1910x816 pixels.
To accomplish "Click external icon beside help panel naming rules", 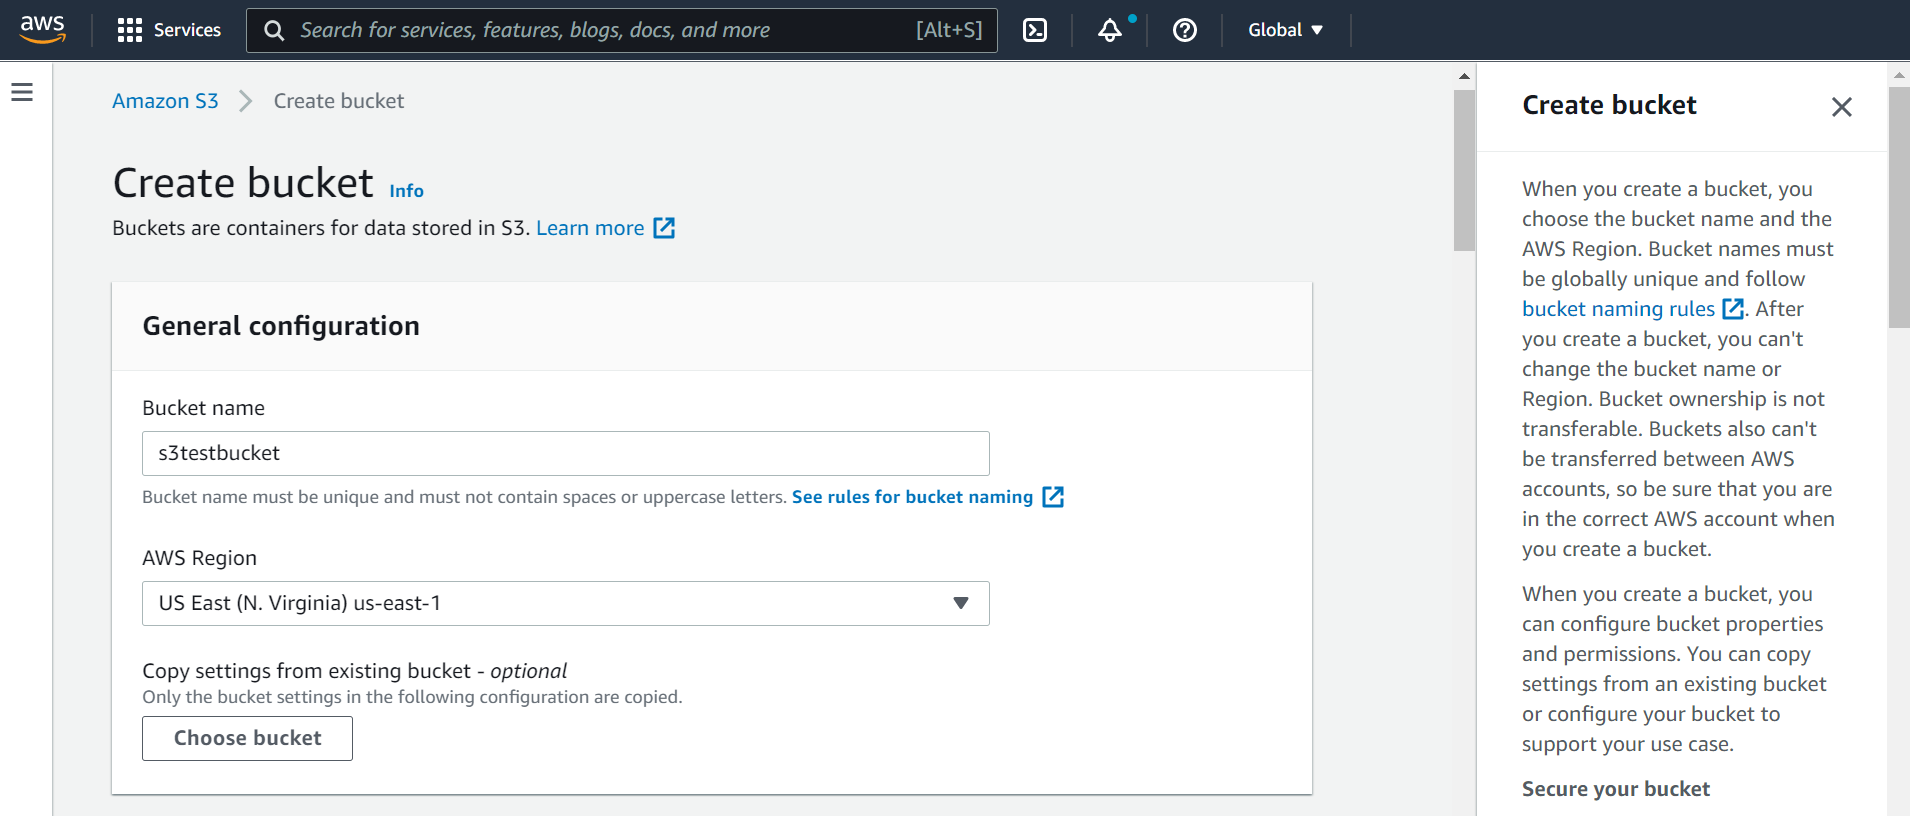I will [1733, 309].
